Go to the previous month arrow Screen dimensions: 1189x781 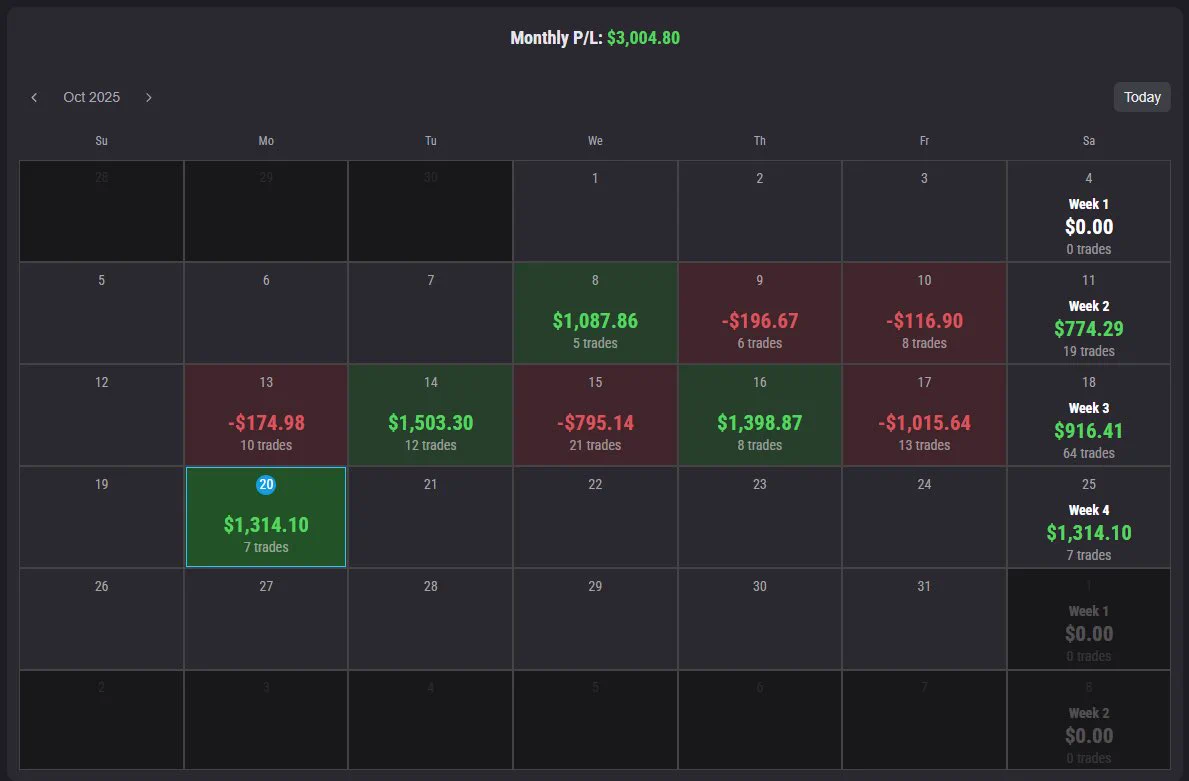tap(34, 97)
